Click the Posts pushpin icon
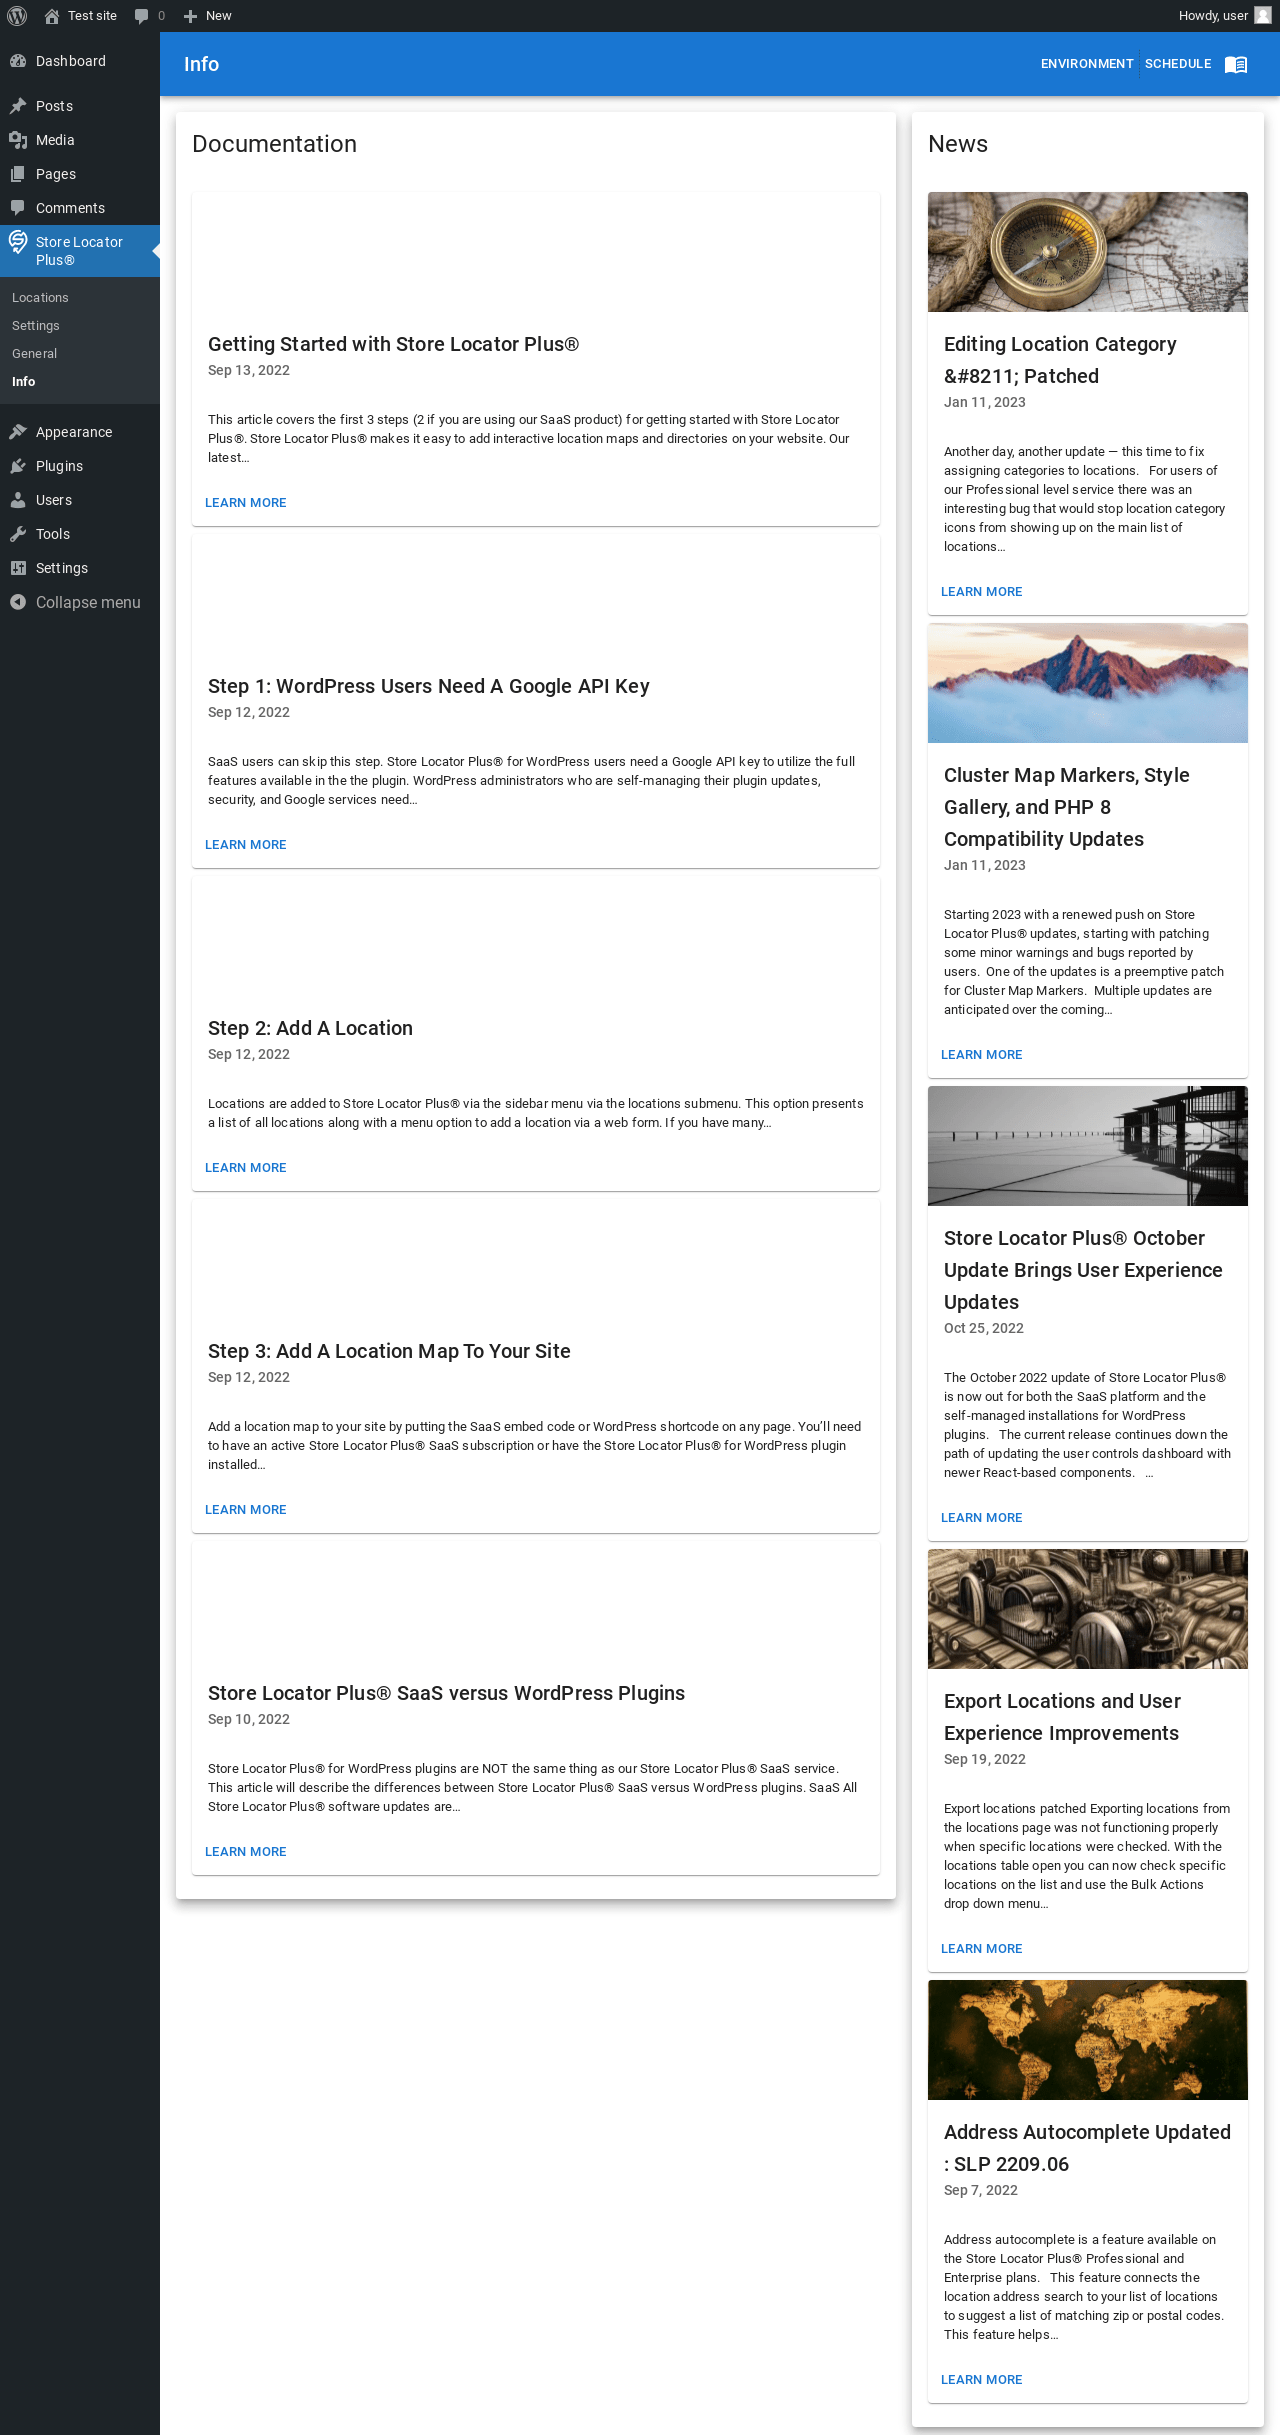 18,106
